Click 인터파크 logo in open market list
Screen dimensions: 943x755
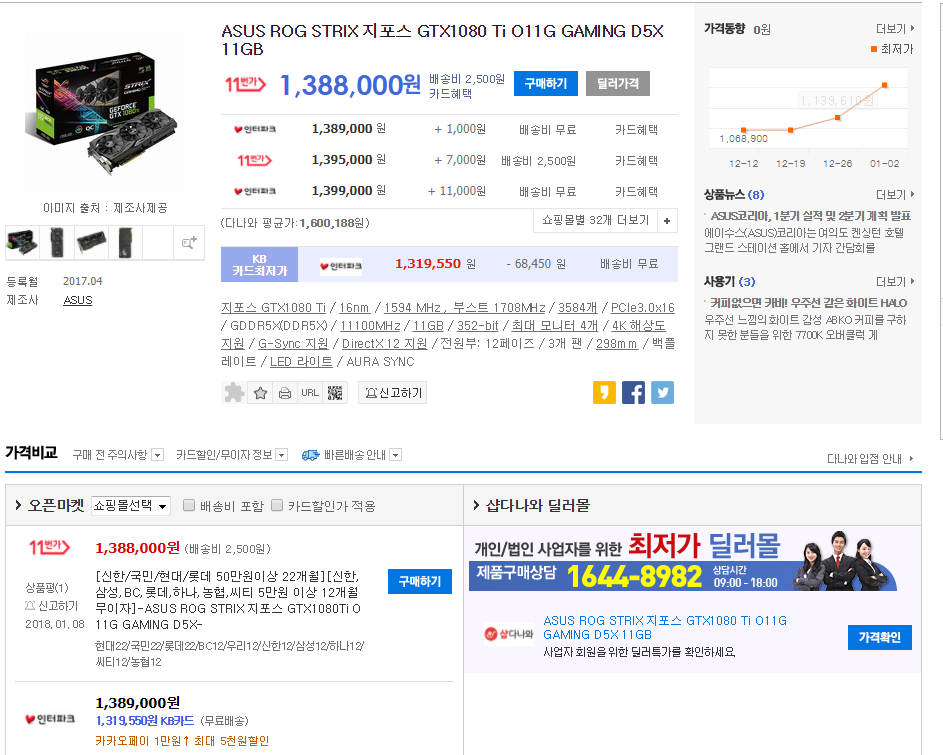(x=50, y=719)
